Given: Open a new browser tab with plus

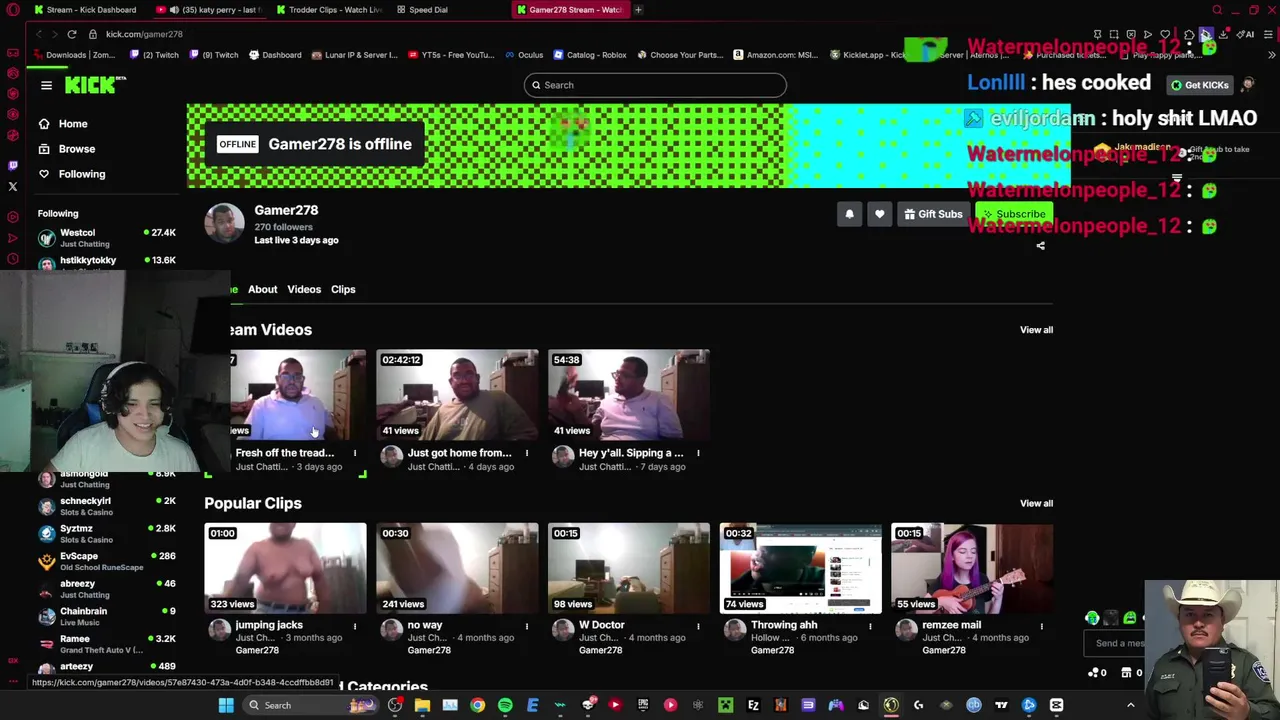Looking at the screenshot, I should [x=638, y=10].
